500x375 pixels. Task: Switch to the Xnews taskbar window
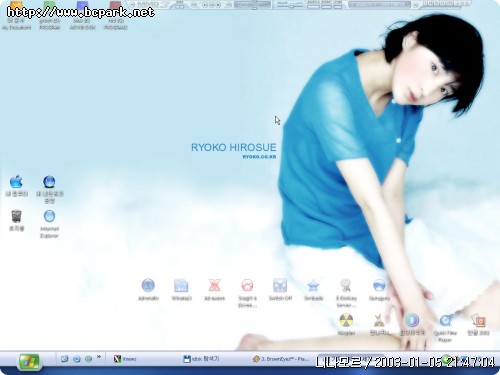(x=143, y=359)
